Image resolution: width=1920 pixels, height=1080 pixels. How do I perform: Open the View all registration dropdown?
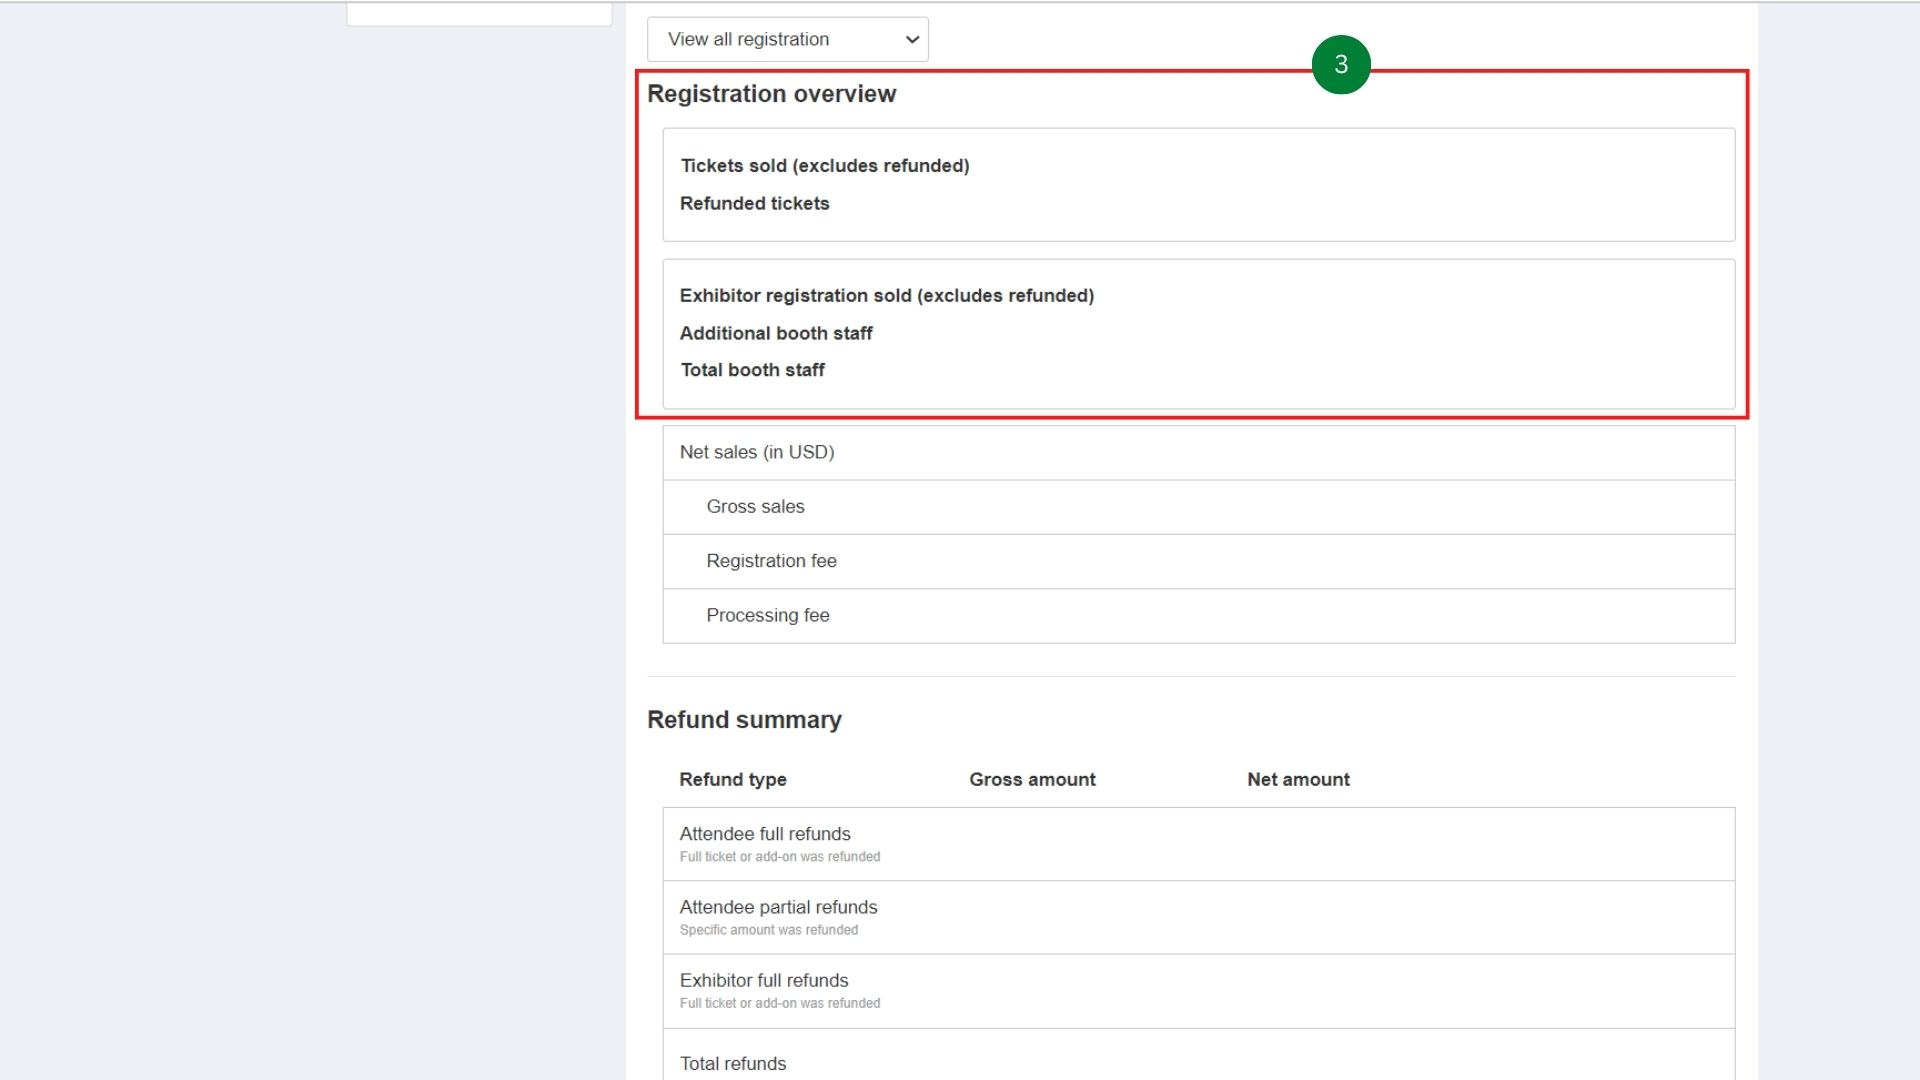tap(787, 39)
